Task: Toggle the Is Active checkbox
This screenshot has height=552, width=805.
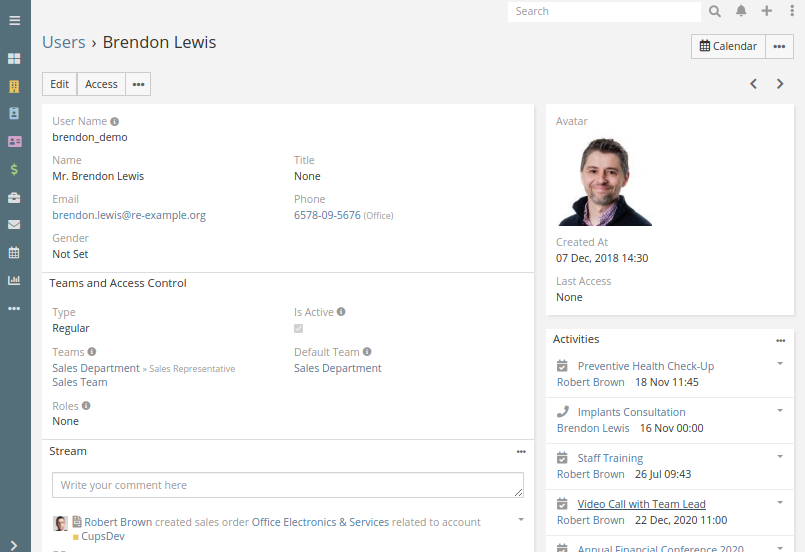Action: [x=298, y=328]
